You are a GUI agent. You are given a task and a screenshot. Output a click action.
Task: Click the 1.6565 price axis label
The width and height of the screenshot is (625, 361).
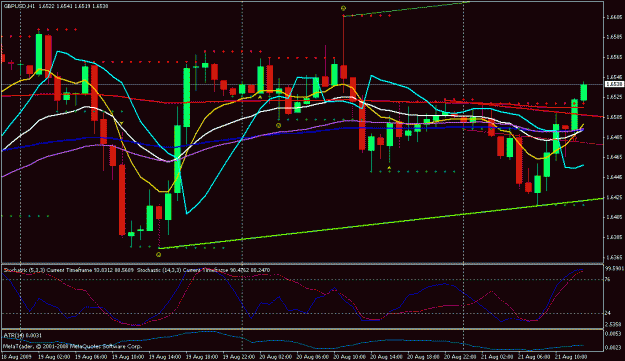[614, 57]
